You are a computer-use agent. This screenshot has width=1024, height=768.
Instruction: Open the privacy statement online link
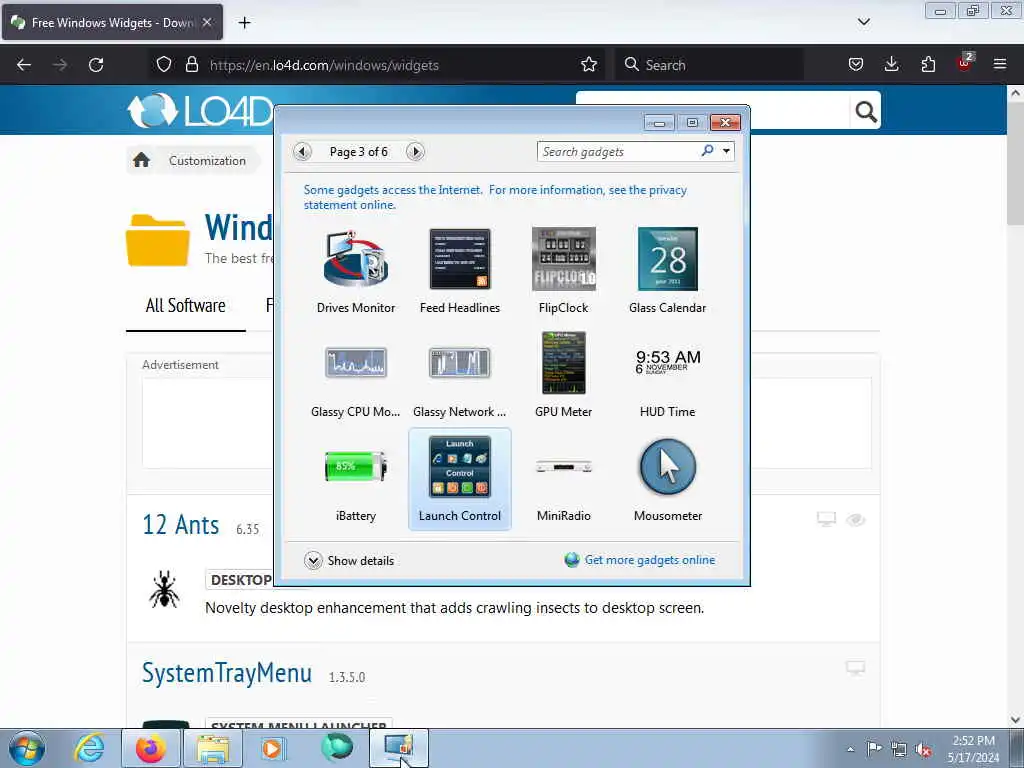[495, 197]
